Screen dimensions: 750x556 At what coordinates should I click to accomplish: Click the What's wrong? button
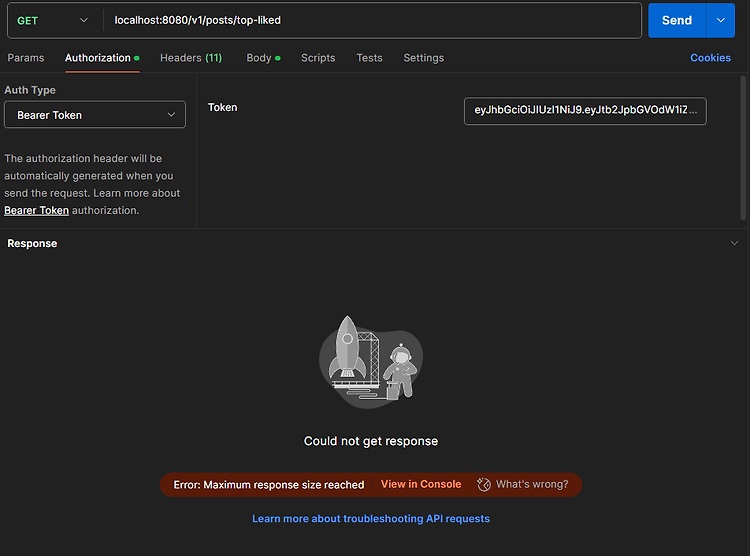click(523, 484)
